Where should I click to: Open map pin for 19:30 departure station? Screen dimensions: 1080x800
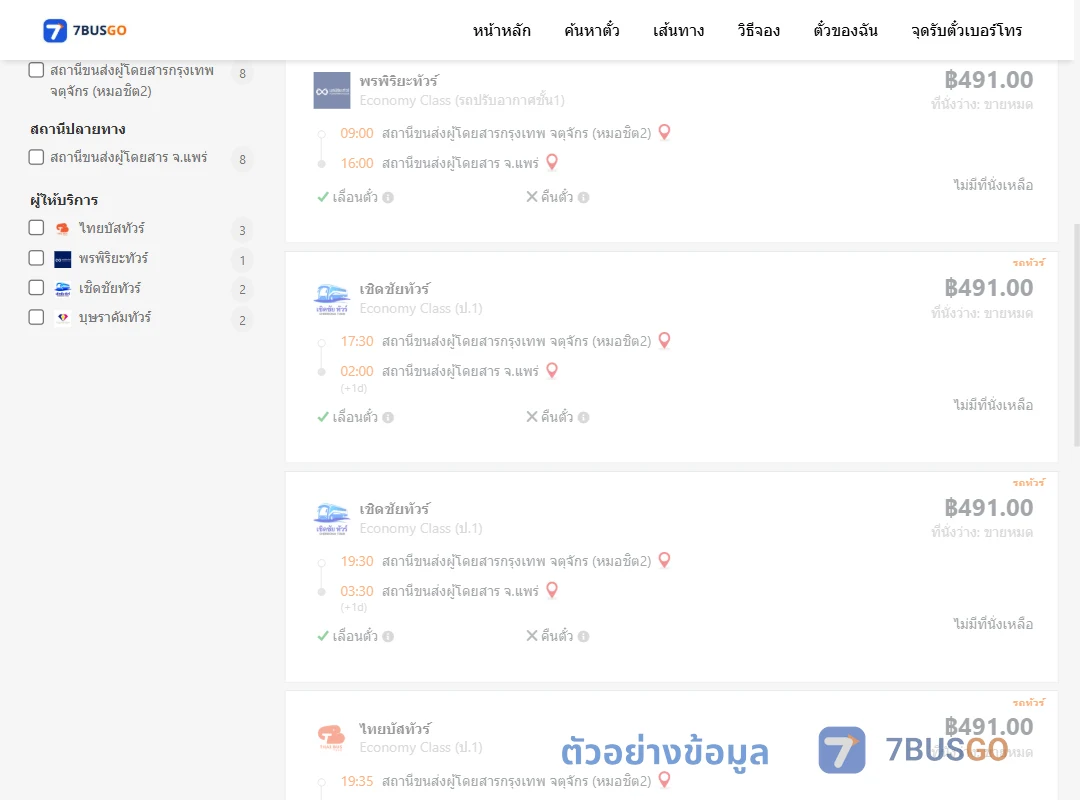665,560
